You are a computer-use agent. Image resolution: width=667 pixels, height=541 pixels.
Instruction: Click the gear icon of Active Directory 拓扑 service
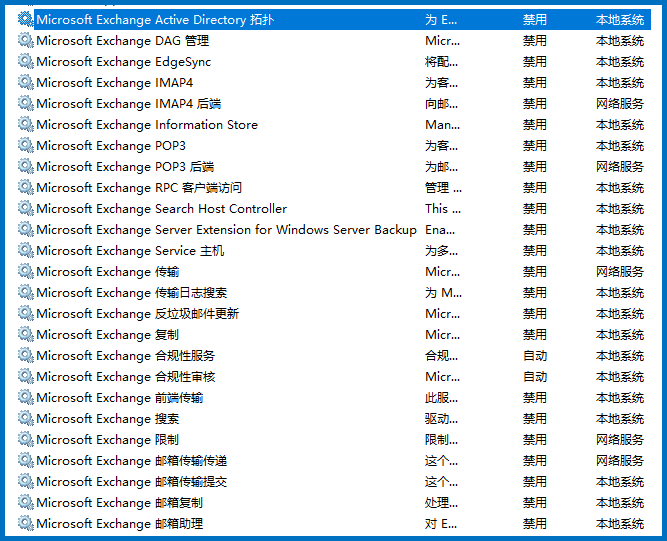coord(26,19)
